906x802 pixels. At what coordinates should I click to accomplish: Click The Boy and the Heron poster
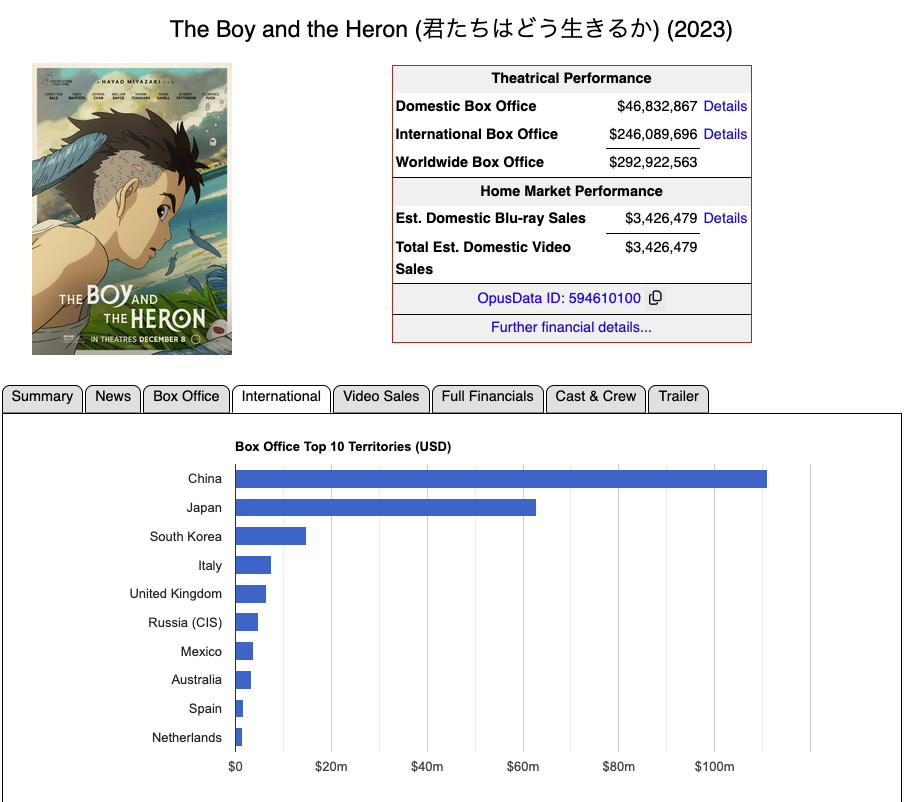[132, 209]
